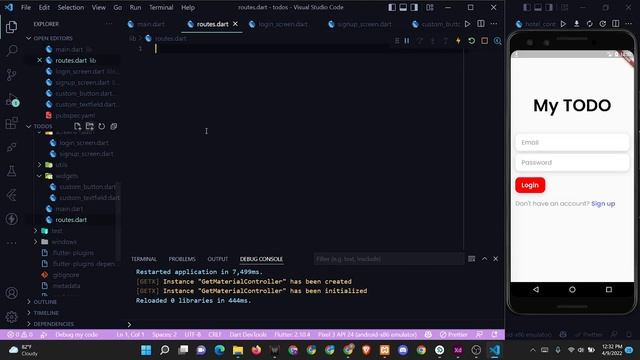Click New Folder icon in TODOS header
This screenshot has height=360, width=640.
coord(89,126)
